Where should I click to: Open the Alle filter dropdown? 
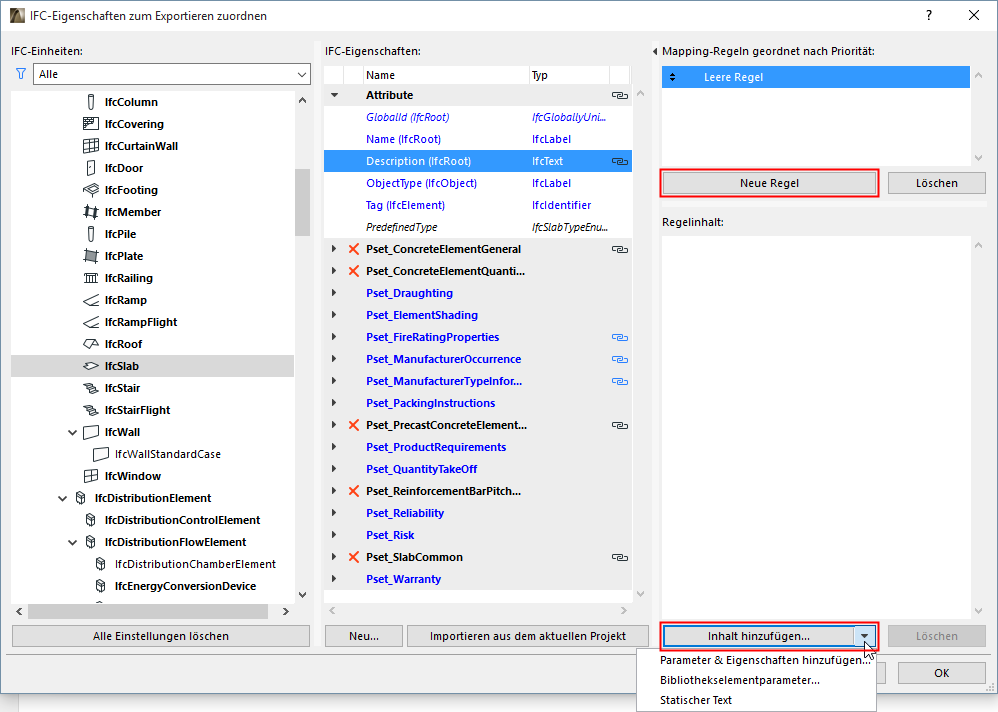[172, 74]
